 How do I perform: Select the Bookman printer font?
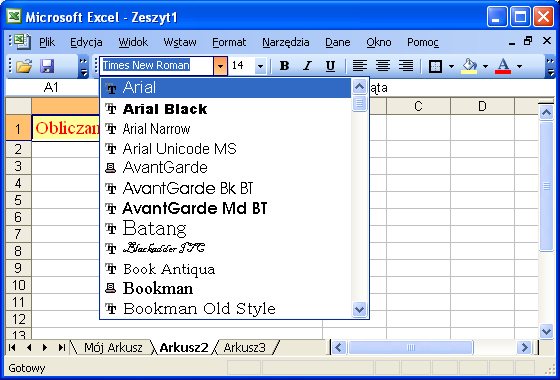[226, 288]
